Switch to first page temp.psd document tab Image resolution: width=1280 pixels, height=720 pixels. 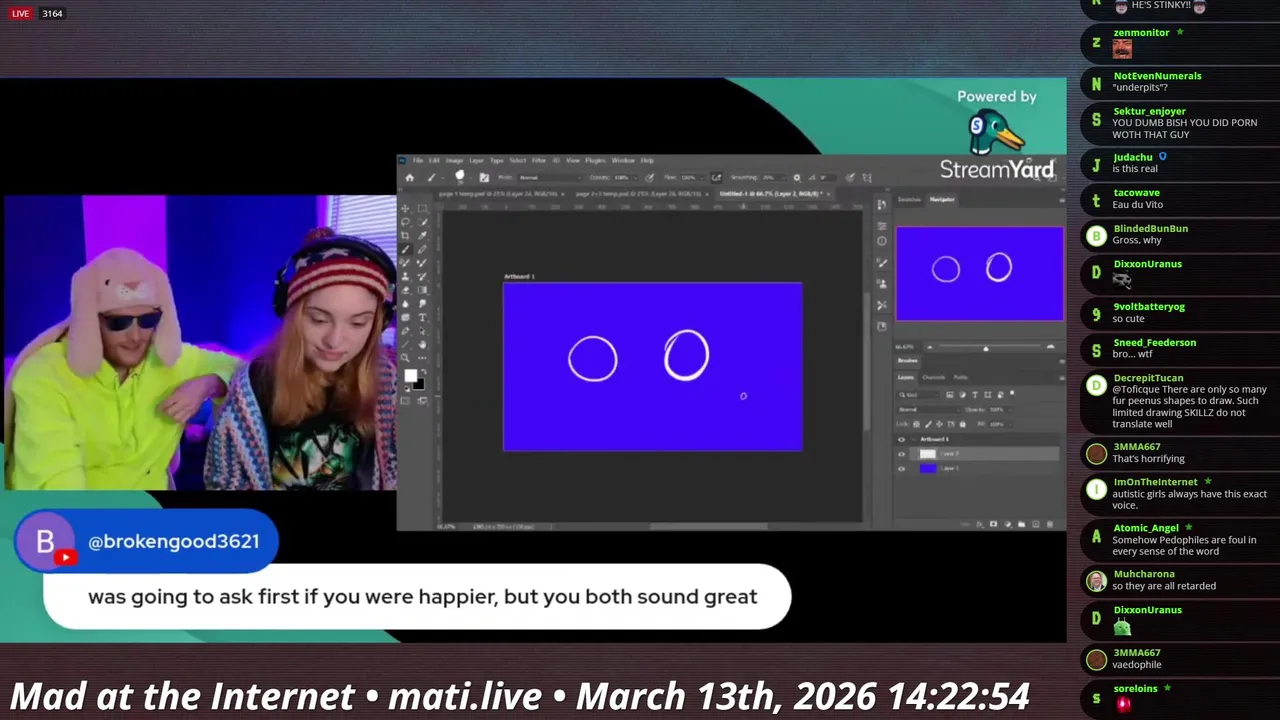coord(497,193)
